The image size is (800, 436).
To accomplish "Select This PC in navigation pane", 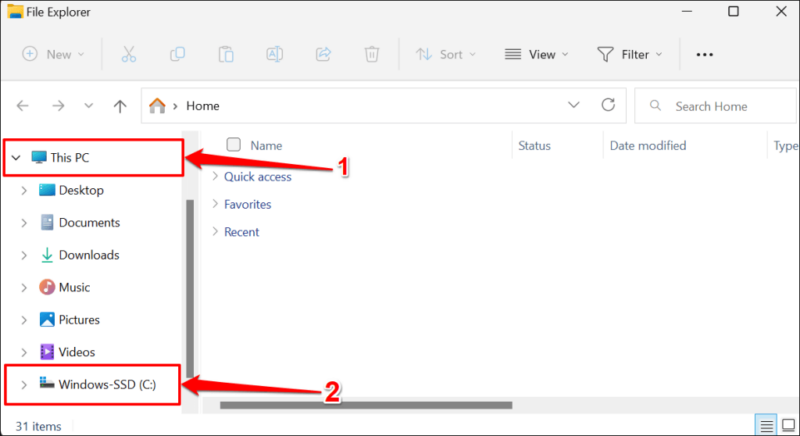I will (60, 158).
